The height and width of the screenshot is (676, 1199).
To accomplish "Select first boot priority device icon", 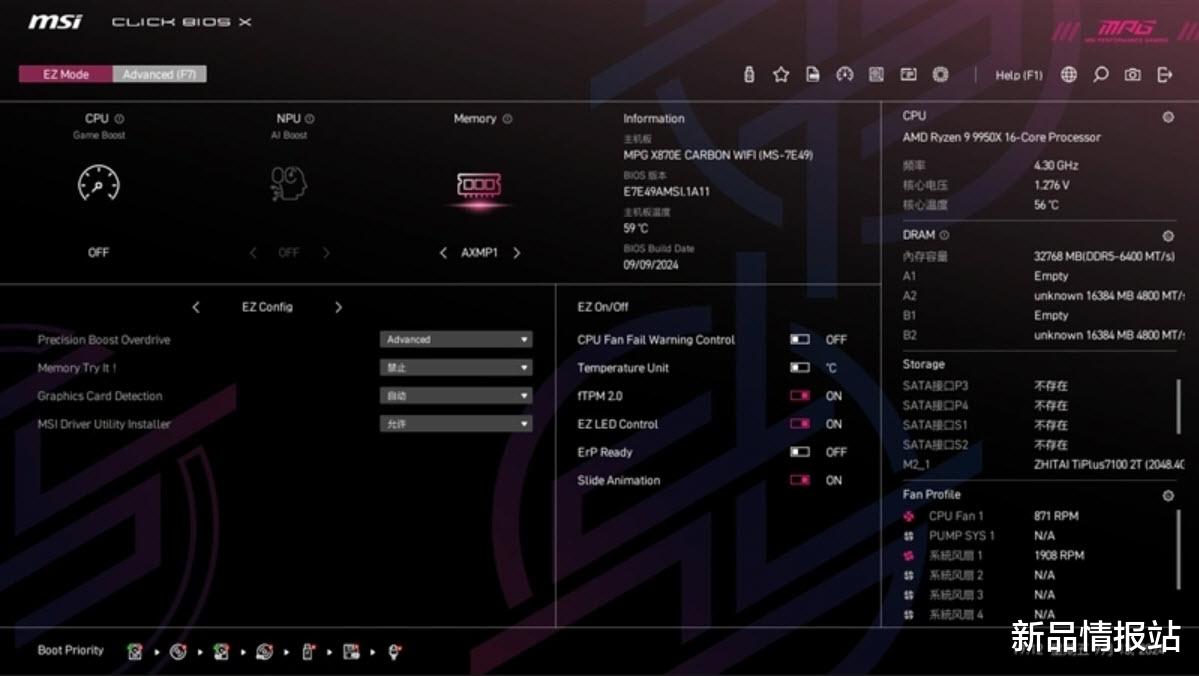I will tap(135, 652).
